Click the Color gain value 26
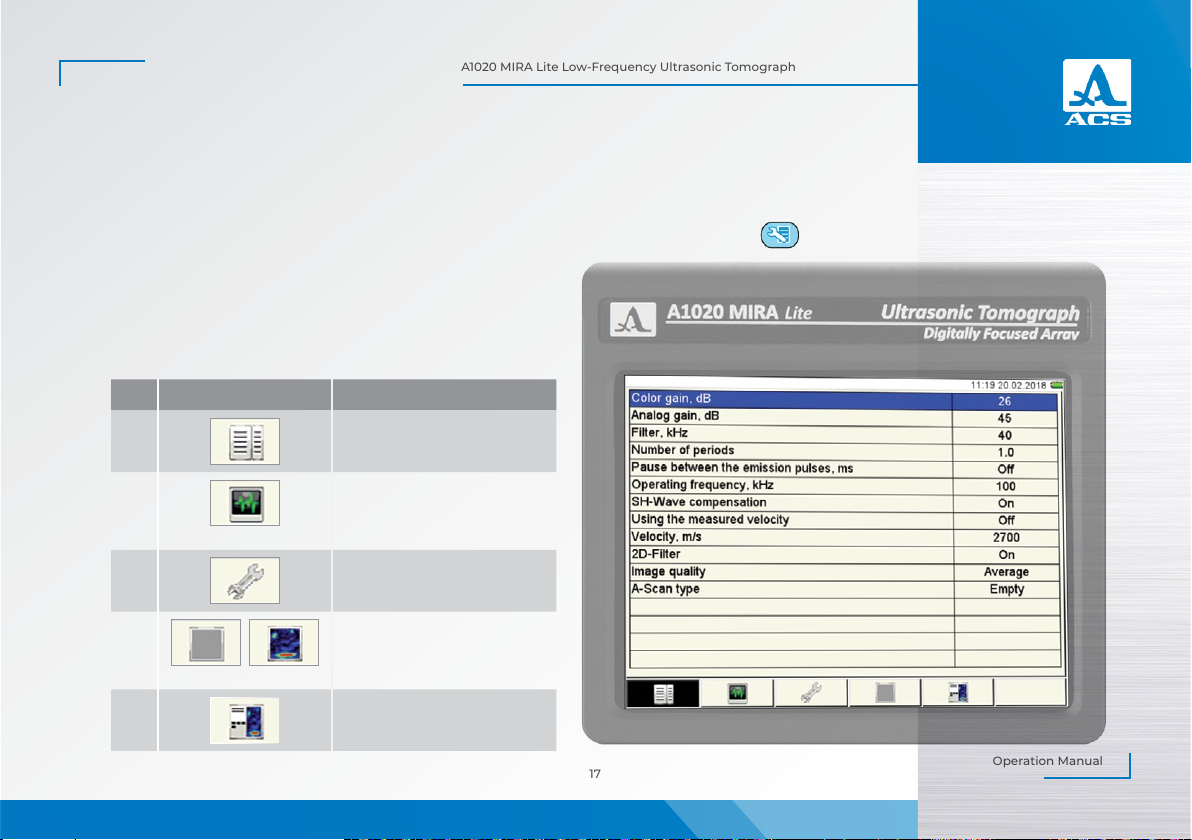This screenshot has width=1192, height=840. click(x=1005, y=401)
